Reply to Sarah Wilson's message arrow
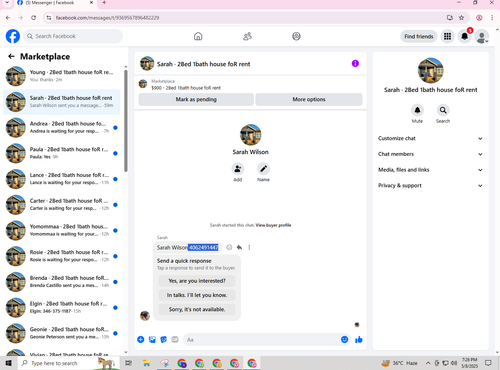The height and width of the screenshot is (370, 500). click(239, 247)
